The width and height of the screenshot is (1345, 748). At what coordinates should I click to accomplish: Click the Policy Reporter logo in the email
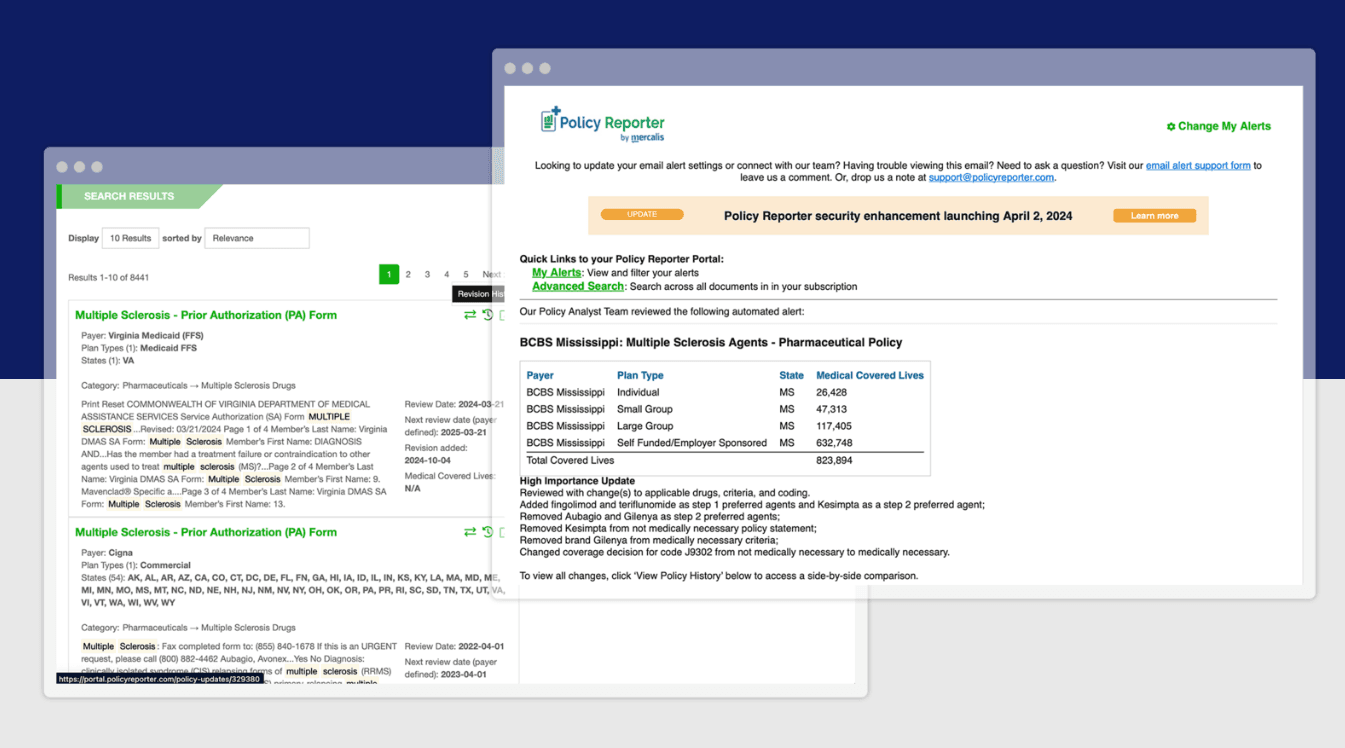pyautogui.click(x=603, y=124)
